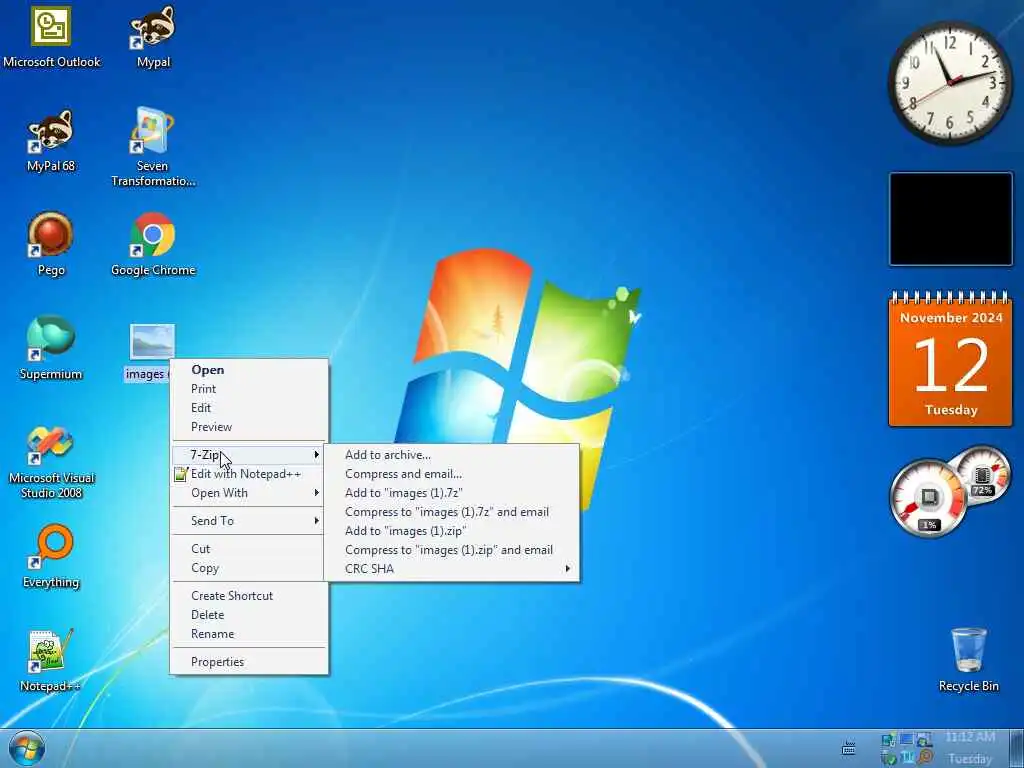Click the November 2024 calendar gadget

coord(950,359)
